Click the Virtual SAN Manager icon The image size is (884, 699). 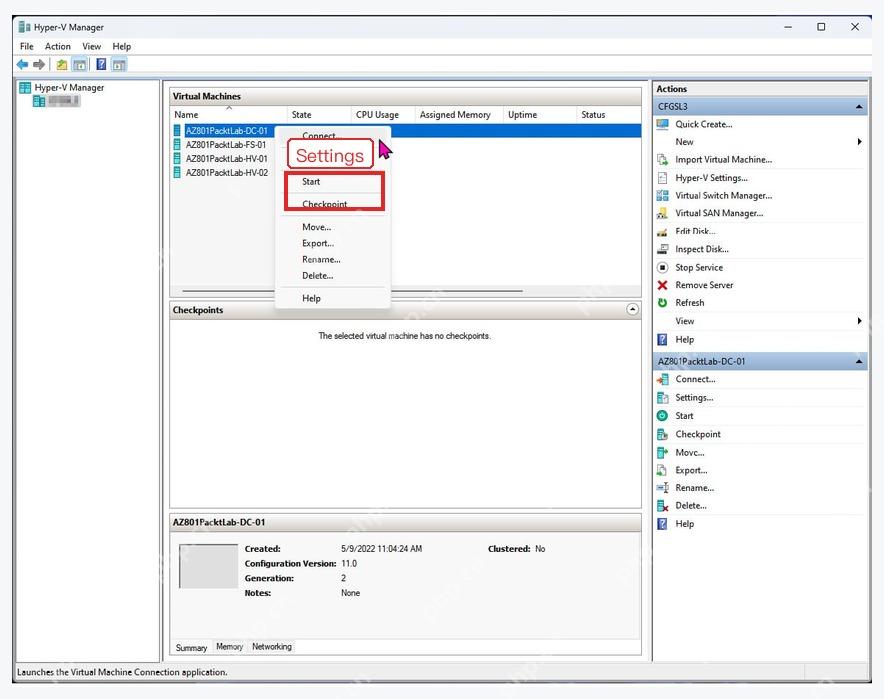663,214
